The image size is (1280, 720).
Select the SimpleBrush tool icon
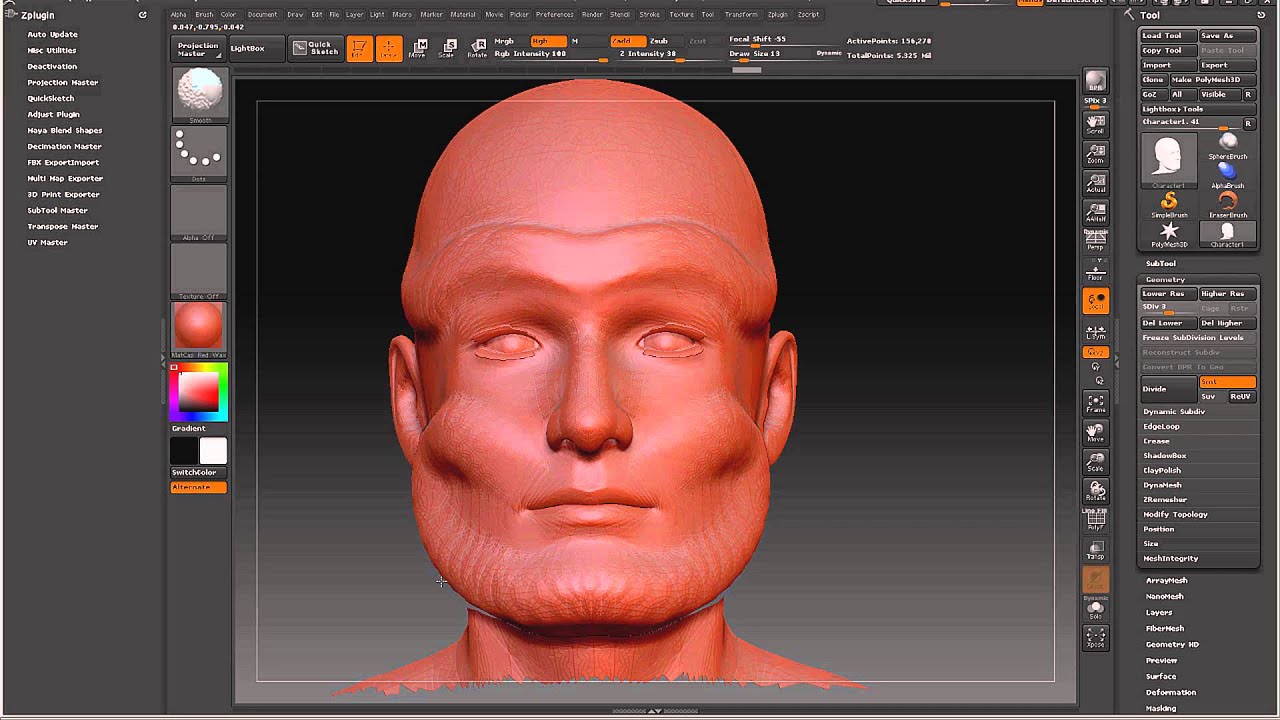[1168, 205]
